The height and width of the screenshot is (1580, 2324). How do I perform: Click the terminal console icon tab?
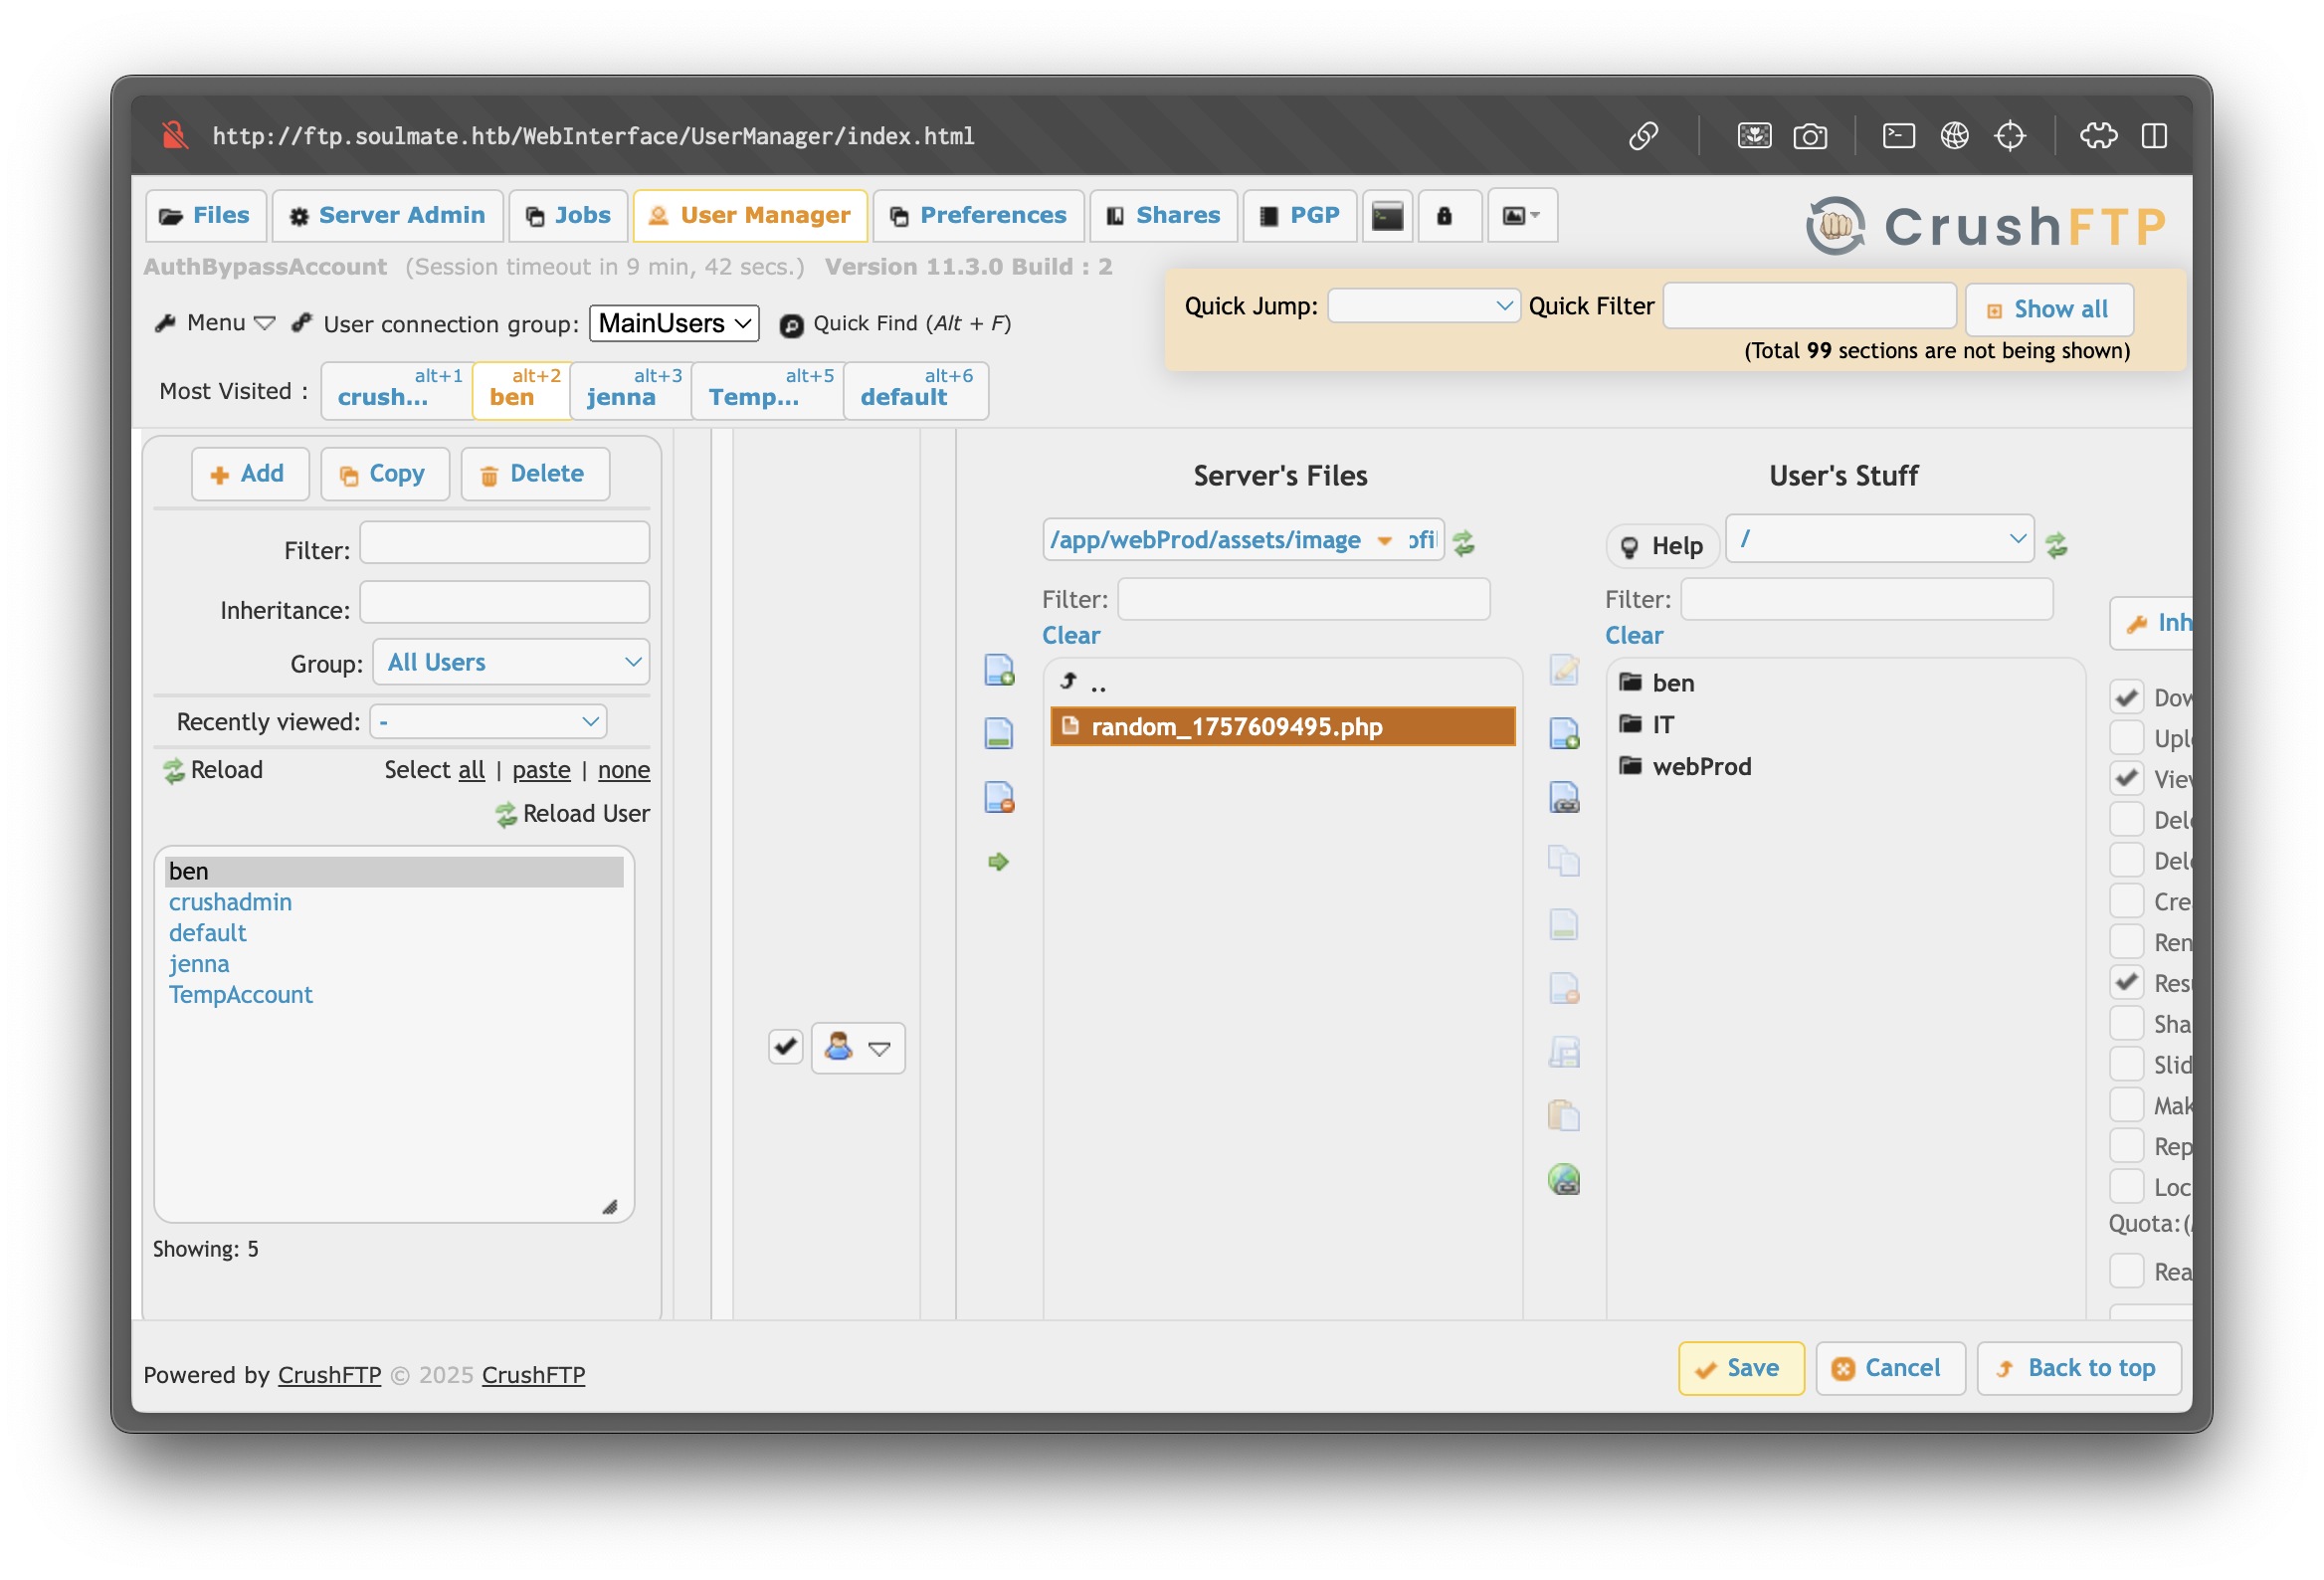pos(1387,216)
